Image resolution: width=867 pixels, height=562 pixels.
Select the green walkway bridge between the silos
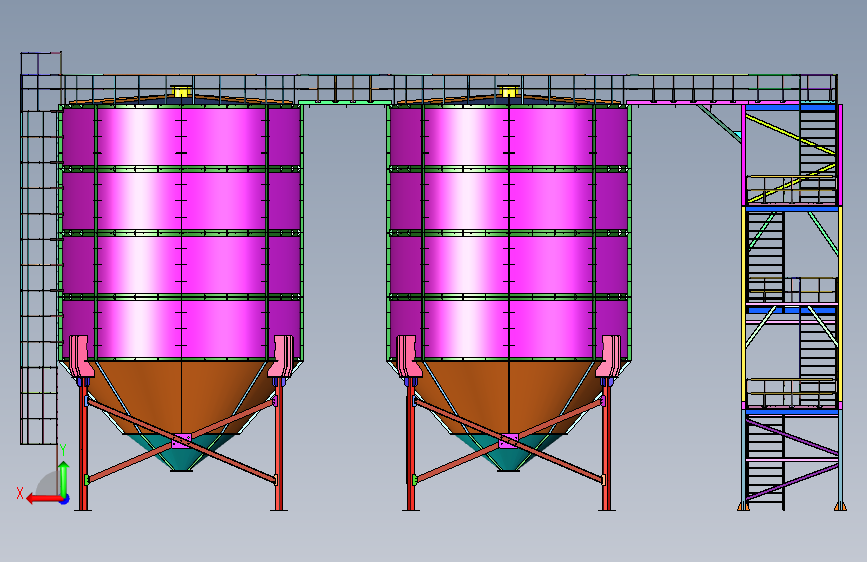[344, 102]
